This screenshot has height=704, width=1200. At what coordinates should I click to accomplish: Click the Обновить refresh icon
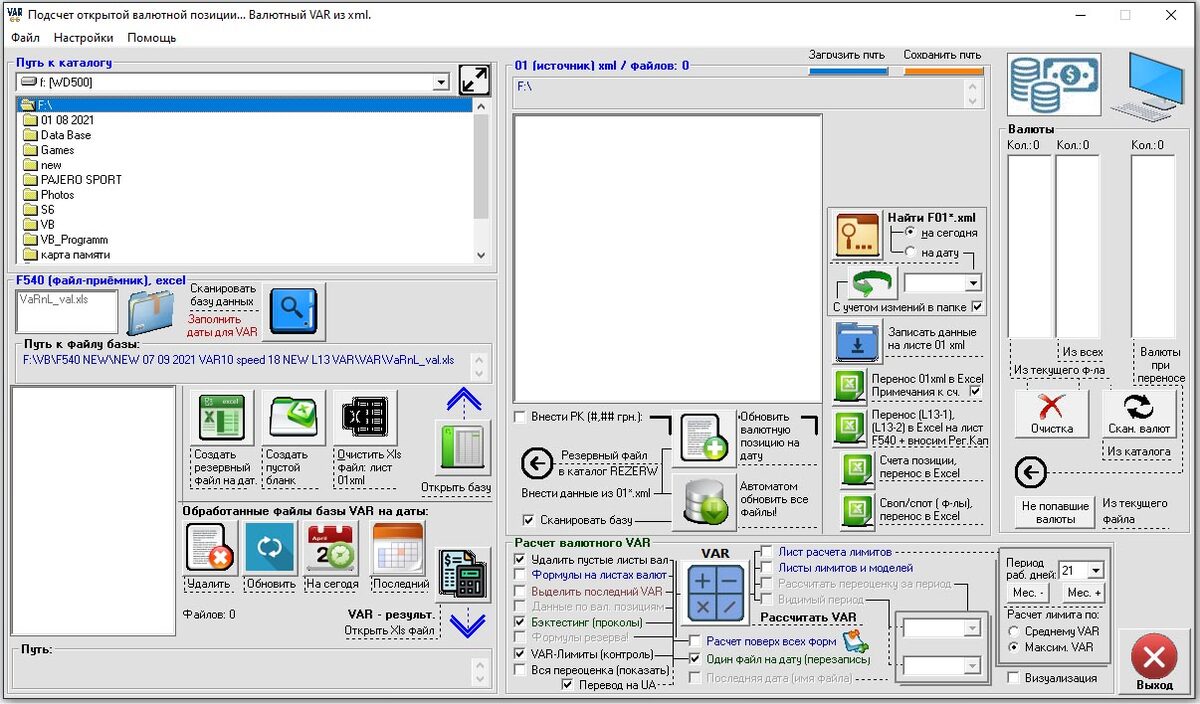(270, 548)
